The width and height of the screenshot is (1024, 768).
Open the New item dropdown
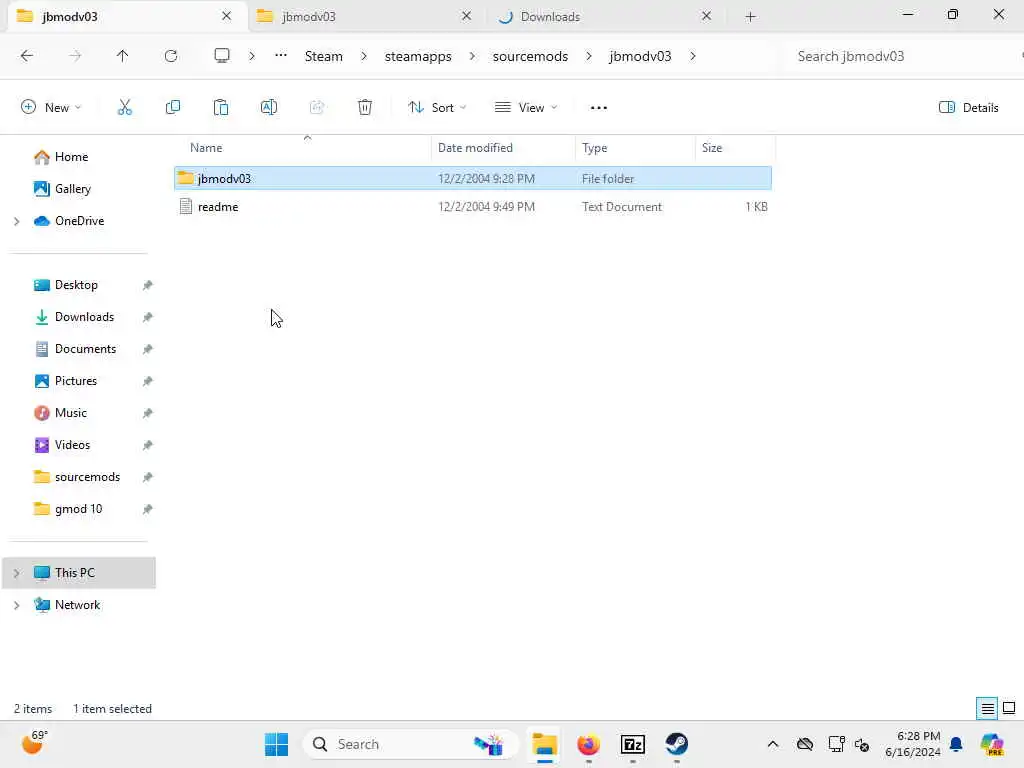(x=52, y=108)
